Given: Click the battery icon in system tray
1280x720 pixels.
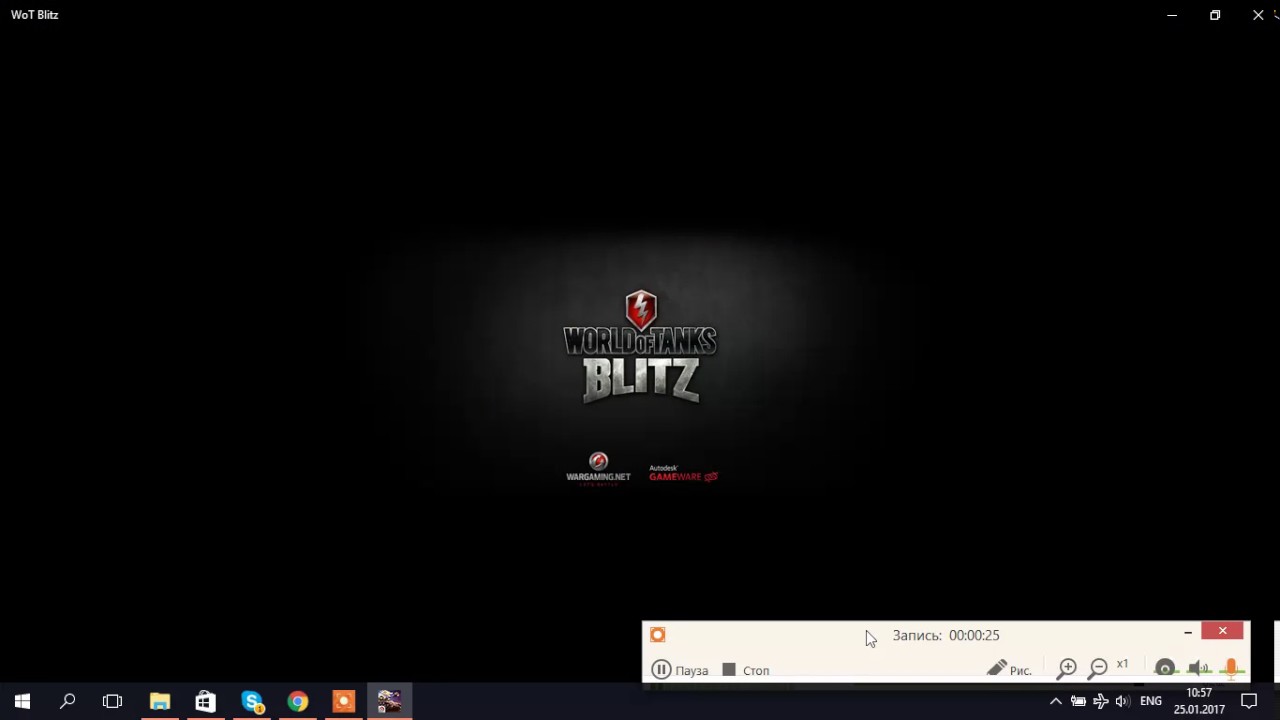Looking at the screenshot, I should click(1078, 702).
